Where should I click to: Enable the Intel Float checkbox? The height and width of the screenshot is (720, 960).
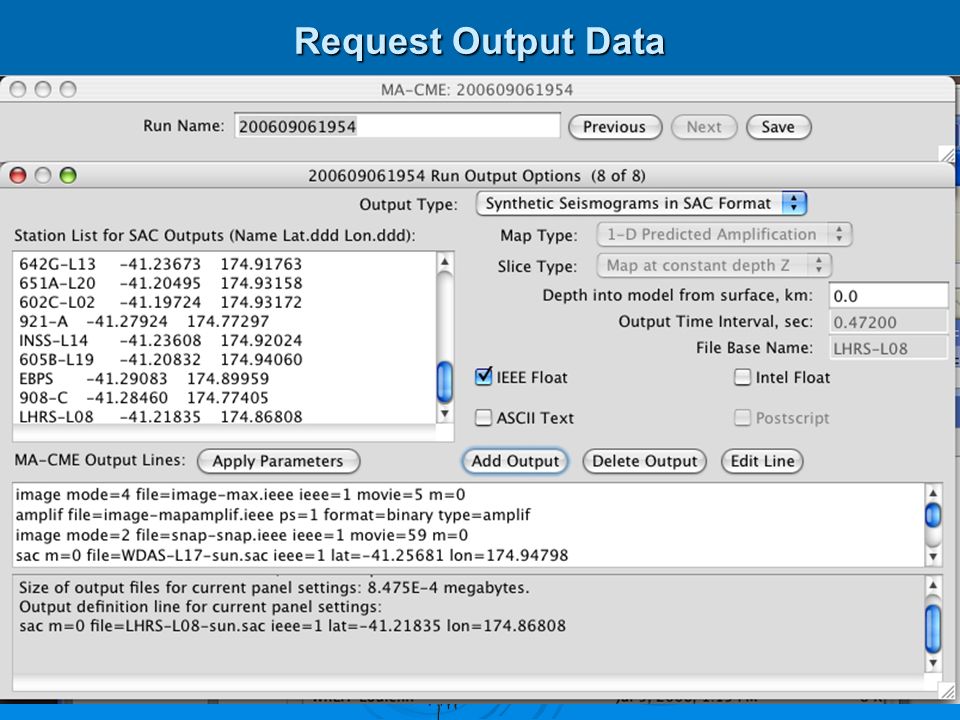pyautogui.click(x=742, y=377)
